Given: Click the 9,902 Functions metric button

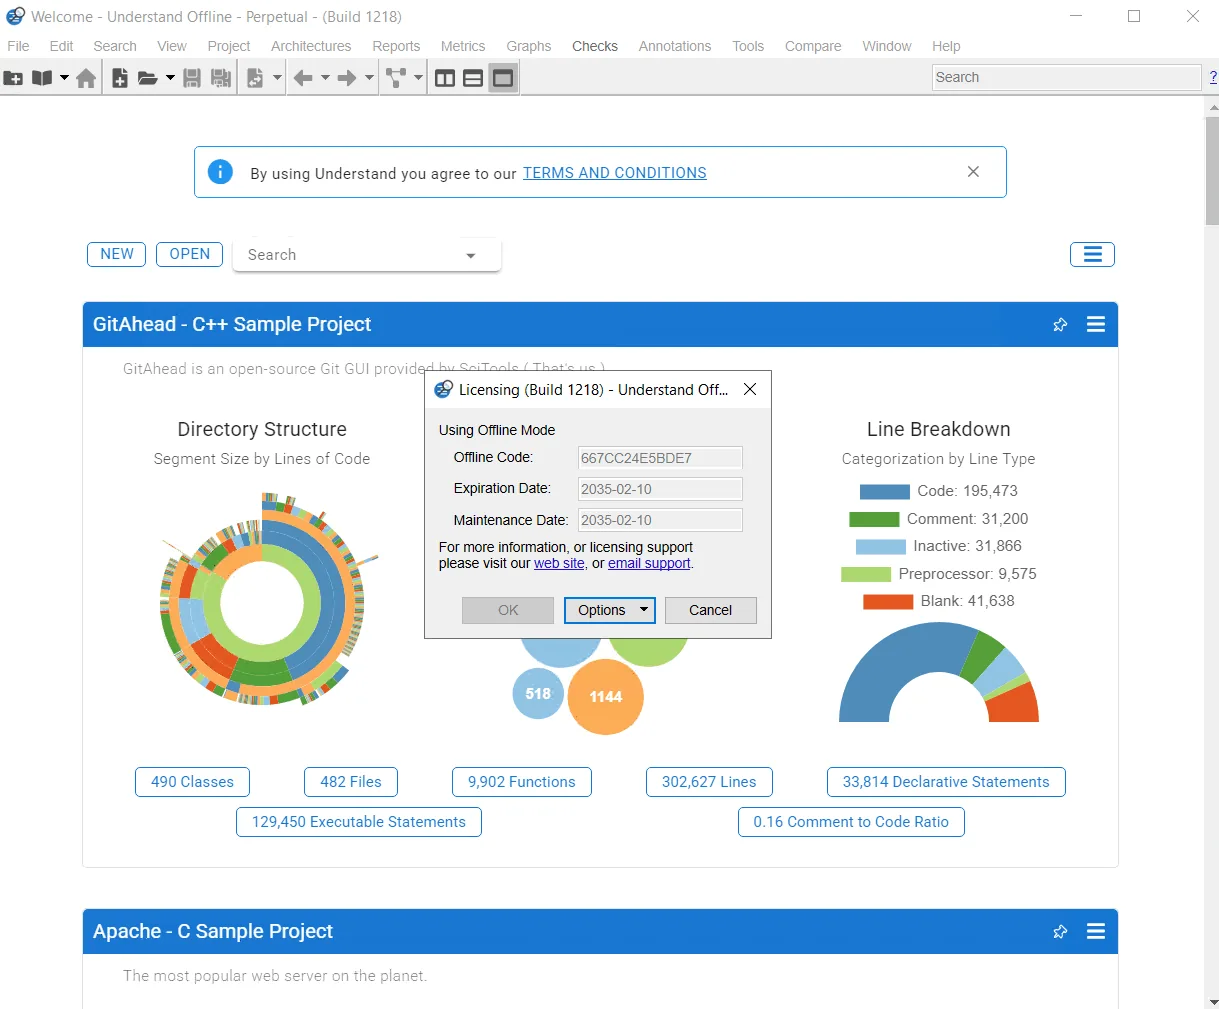Looking at the screenshot, I should (522, 782).
